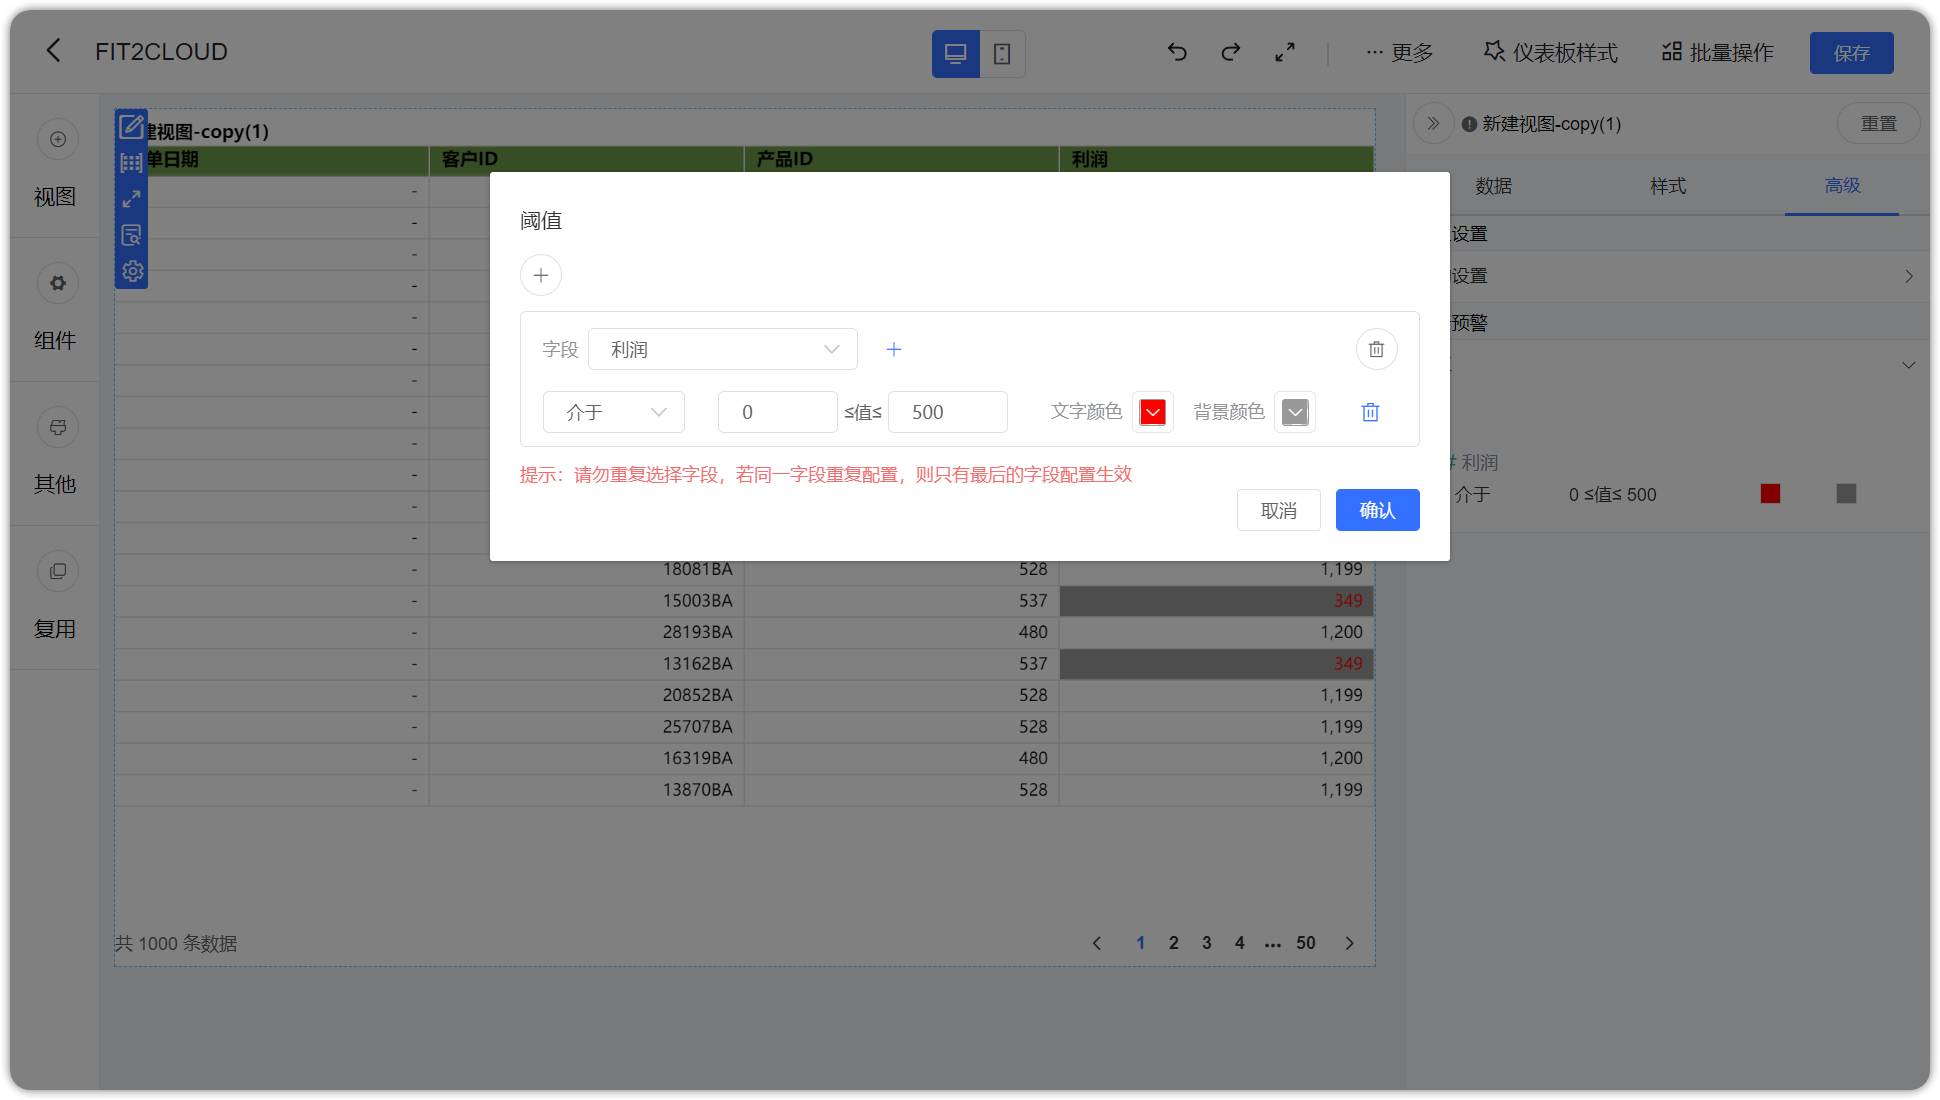
Task: Click highlighted 349 cell in 15003BA row
Action: 1216,601
